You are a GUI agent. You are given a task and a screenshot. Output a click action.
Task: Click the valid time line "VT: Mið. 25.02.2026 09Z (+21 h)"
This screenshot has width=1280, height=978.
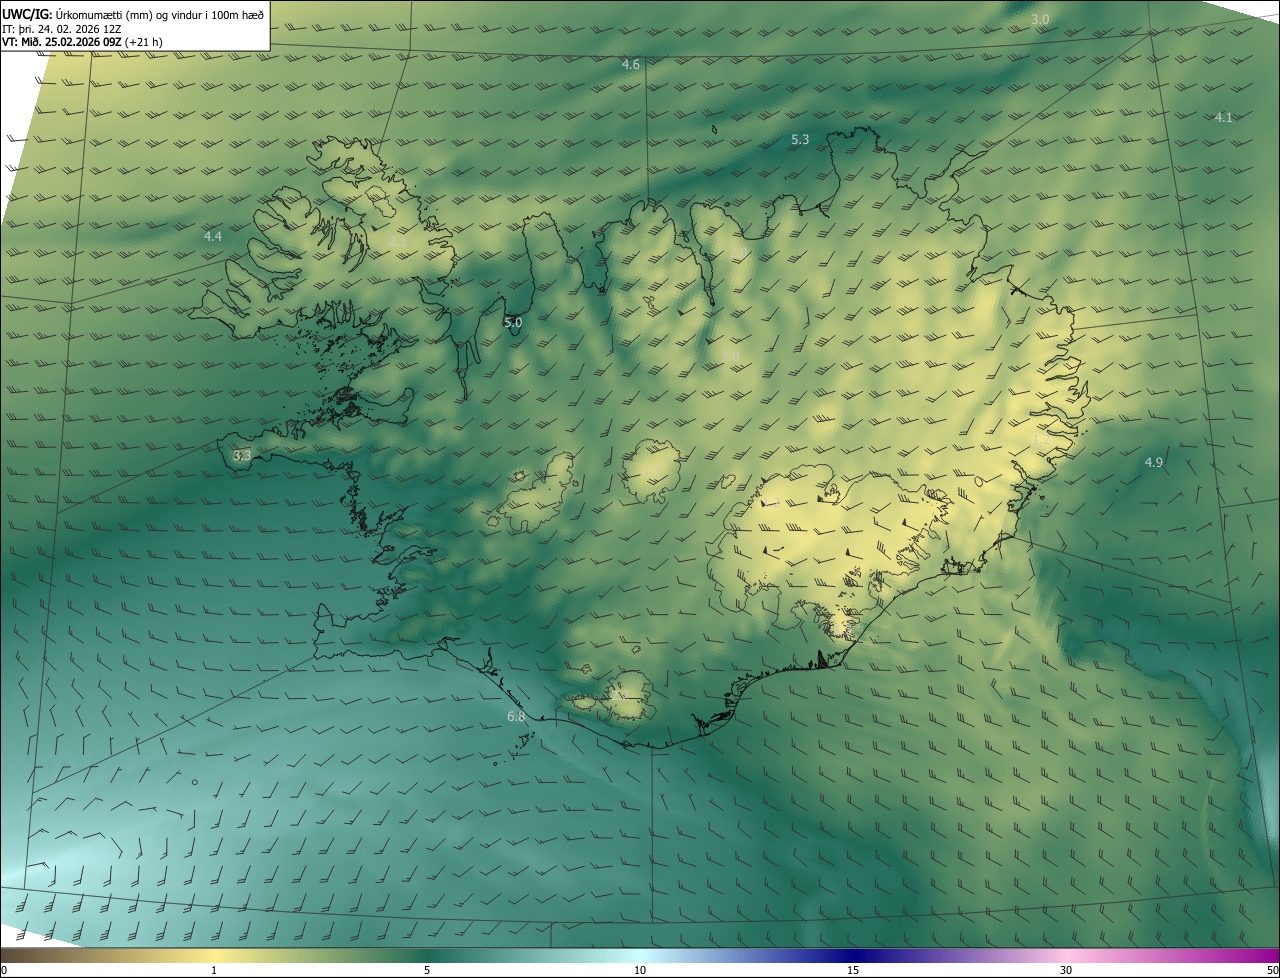point(82,42)
